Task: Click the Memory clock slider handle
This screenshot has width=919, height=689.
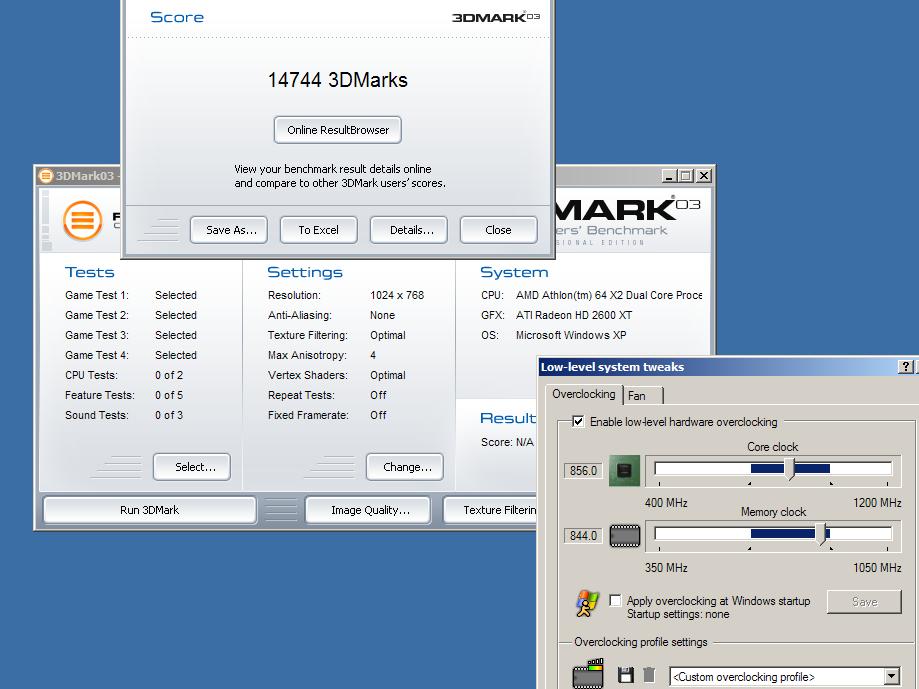Action: [x=822, y=534]
